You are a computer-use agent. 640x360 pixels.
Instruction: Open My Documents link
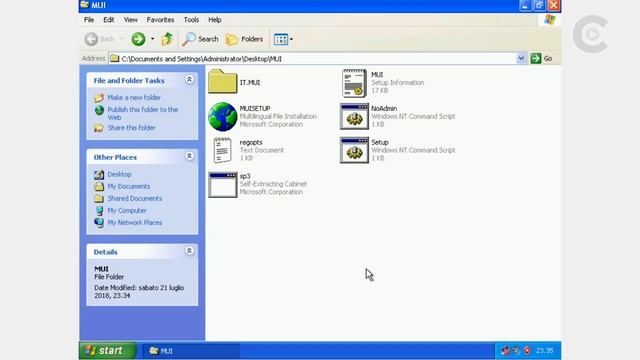point(129,187)
